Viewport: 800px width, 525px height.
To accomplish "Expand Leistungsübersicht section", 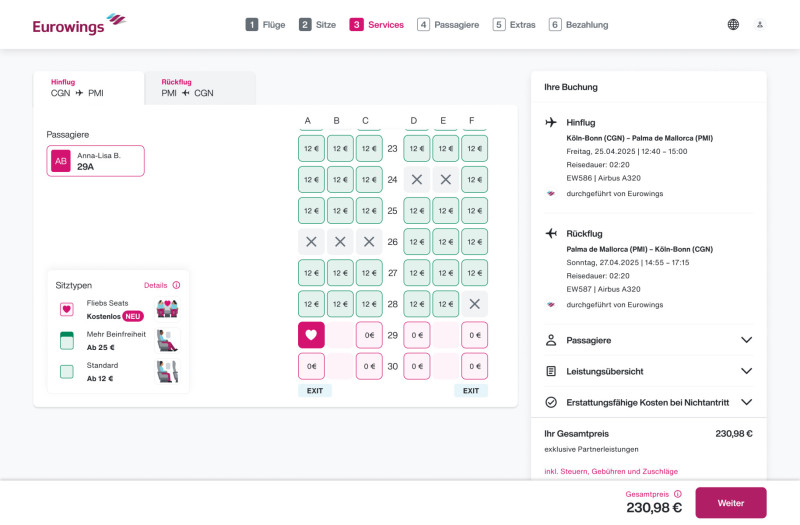I will [648, 371].
